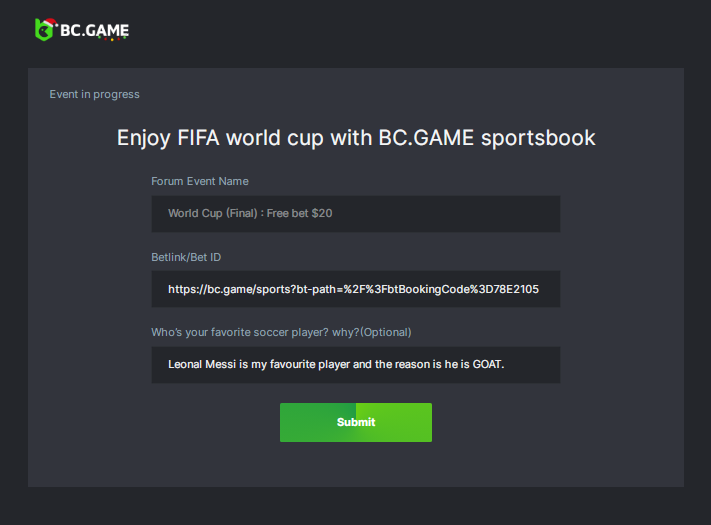Image resolution: width=711 pixels, height=525 pixels.
Task: Click 'BookingCode' portion of the bet link
Action: pyautogui.click(x=447, y=289)
